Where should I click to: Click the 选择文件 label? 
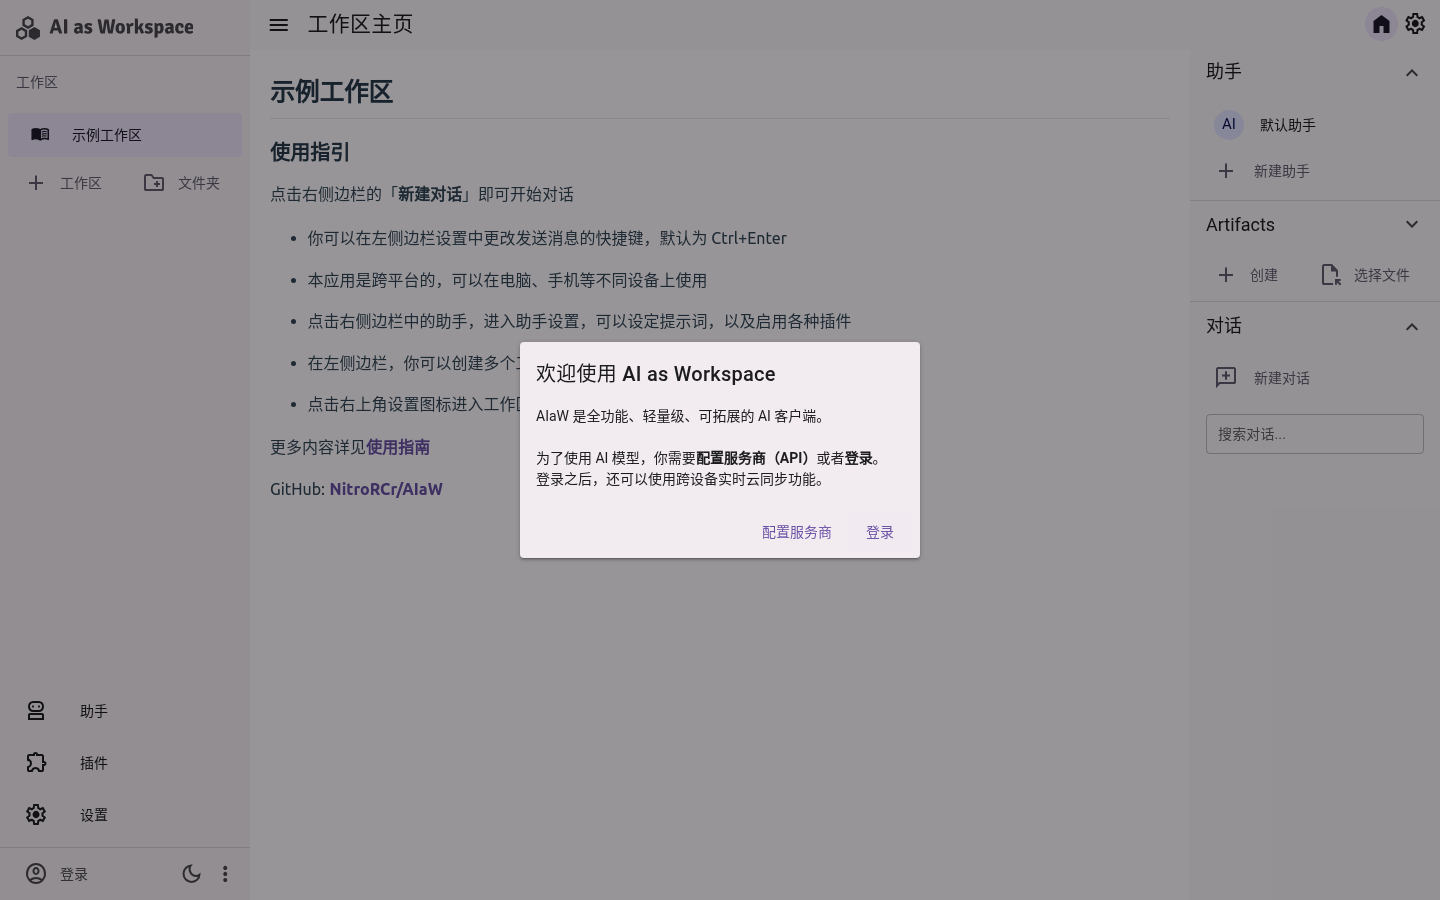1382,275
